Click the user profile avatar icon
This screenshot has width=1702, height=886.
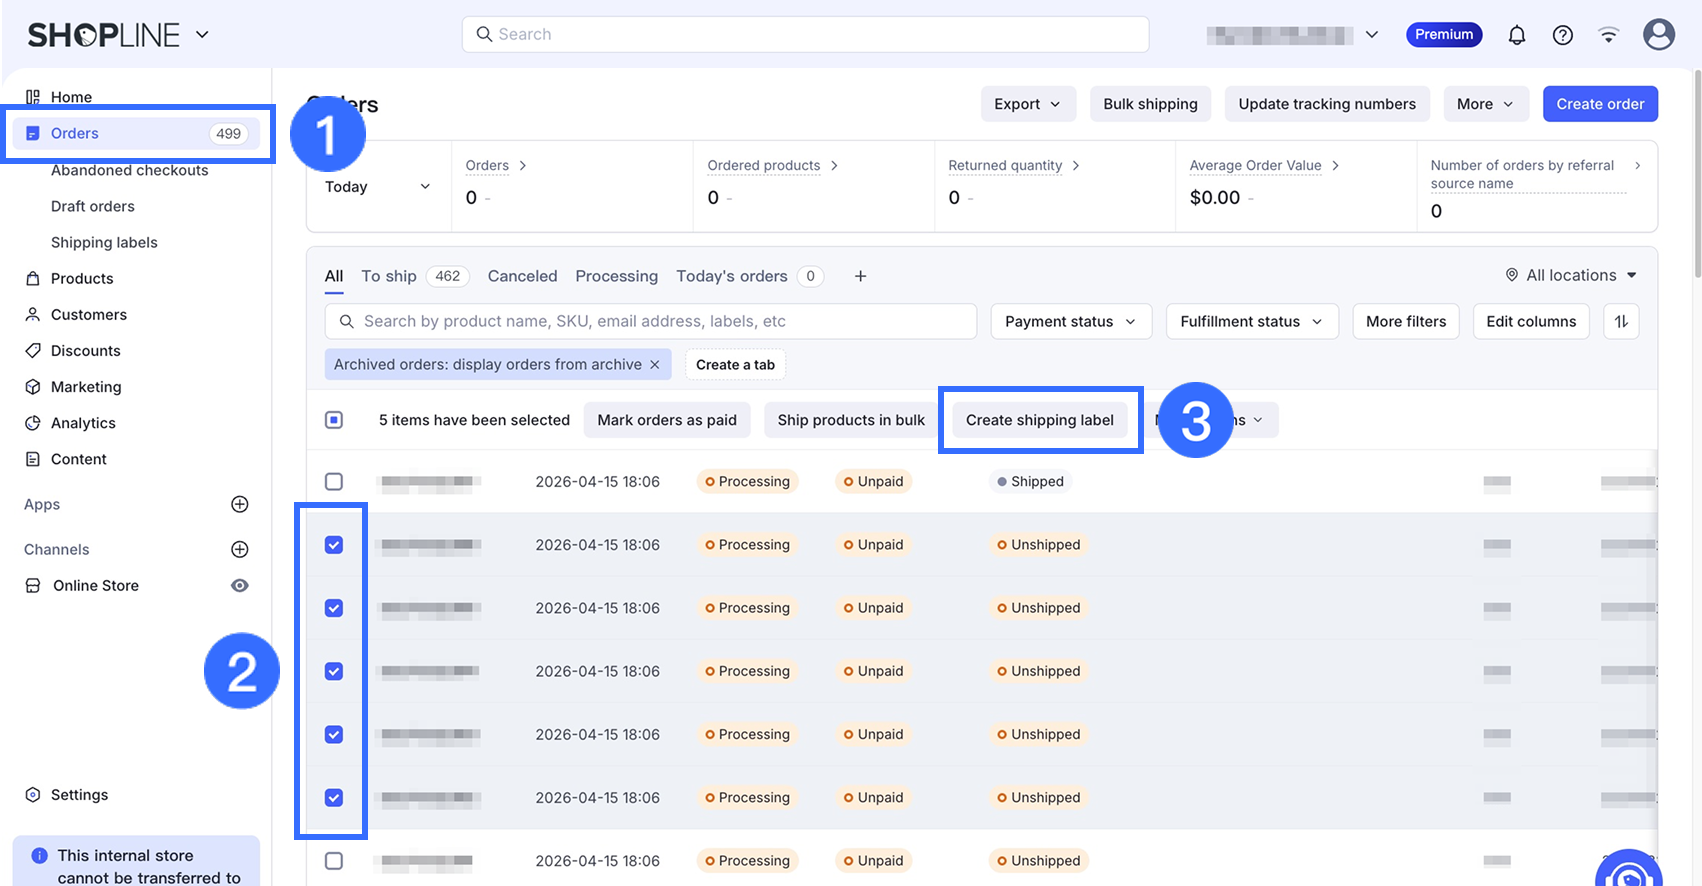[1658, 35]
